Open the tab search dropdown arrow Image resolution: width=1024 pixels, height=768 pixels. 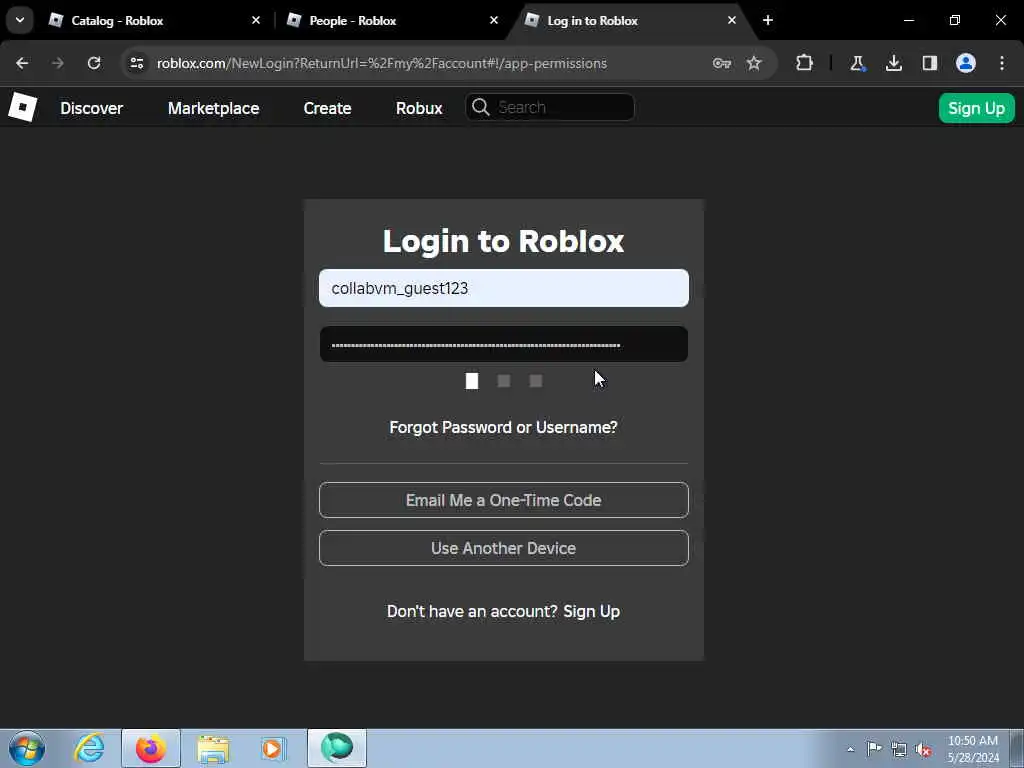pyautogui.click(x=20, y=20)
